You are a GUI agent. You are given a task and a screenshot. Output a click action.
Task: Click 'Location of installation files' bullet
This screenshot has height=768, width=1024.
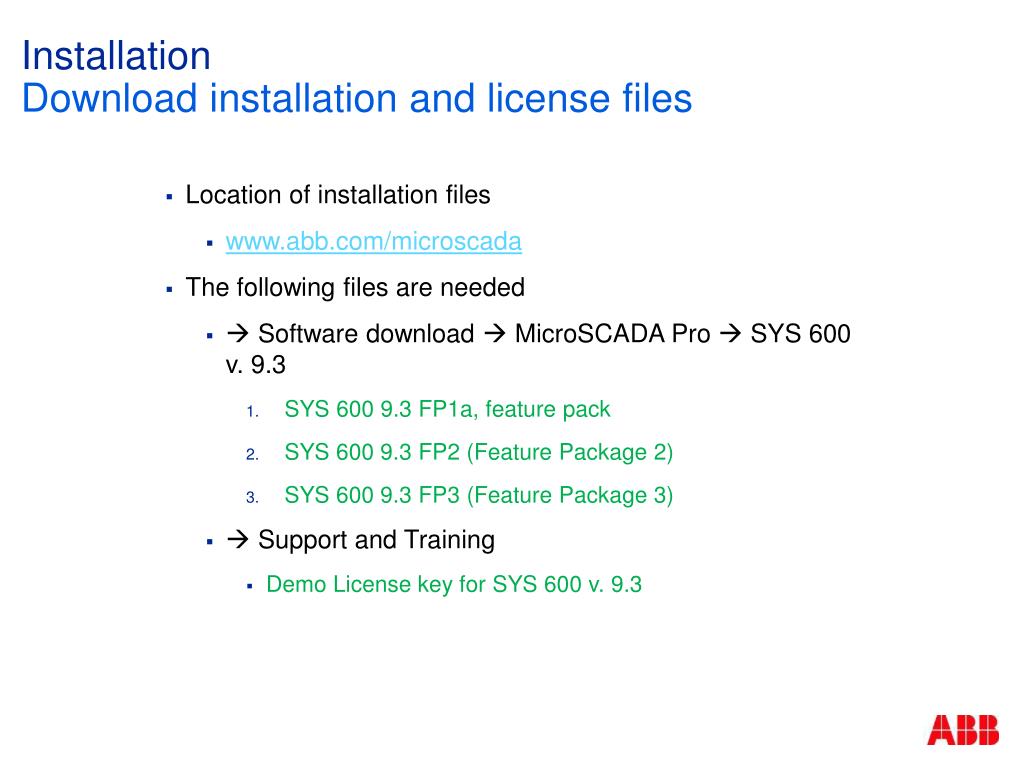[x=338, y=195]
